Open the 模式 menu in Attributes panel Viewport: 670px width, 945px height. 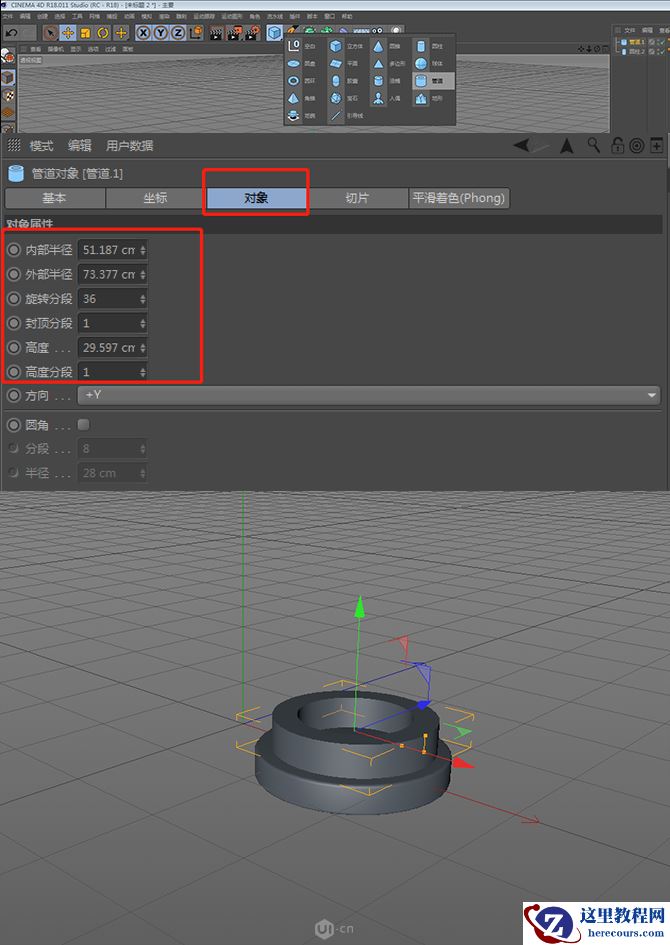click(x=42, y=145)
